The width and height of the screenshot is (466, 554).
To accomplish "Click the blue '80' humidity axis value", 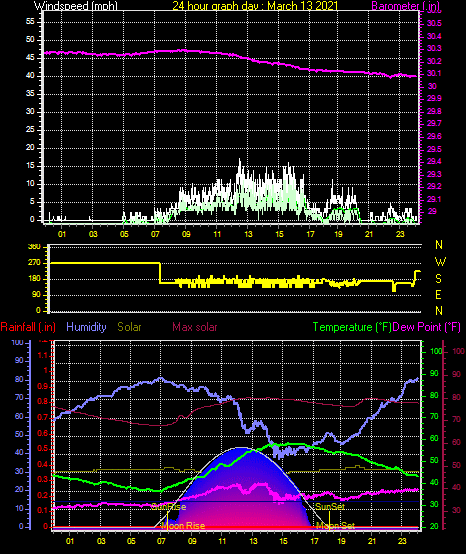I will click(x=19, y=380).
